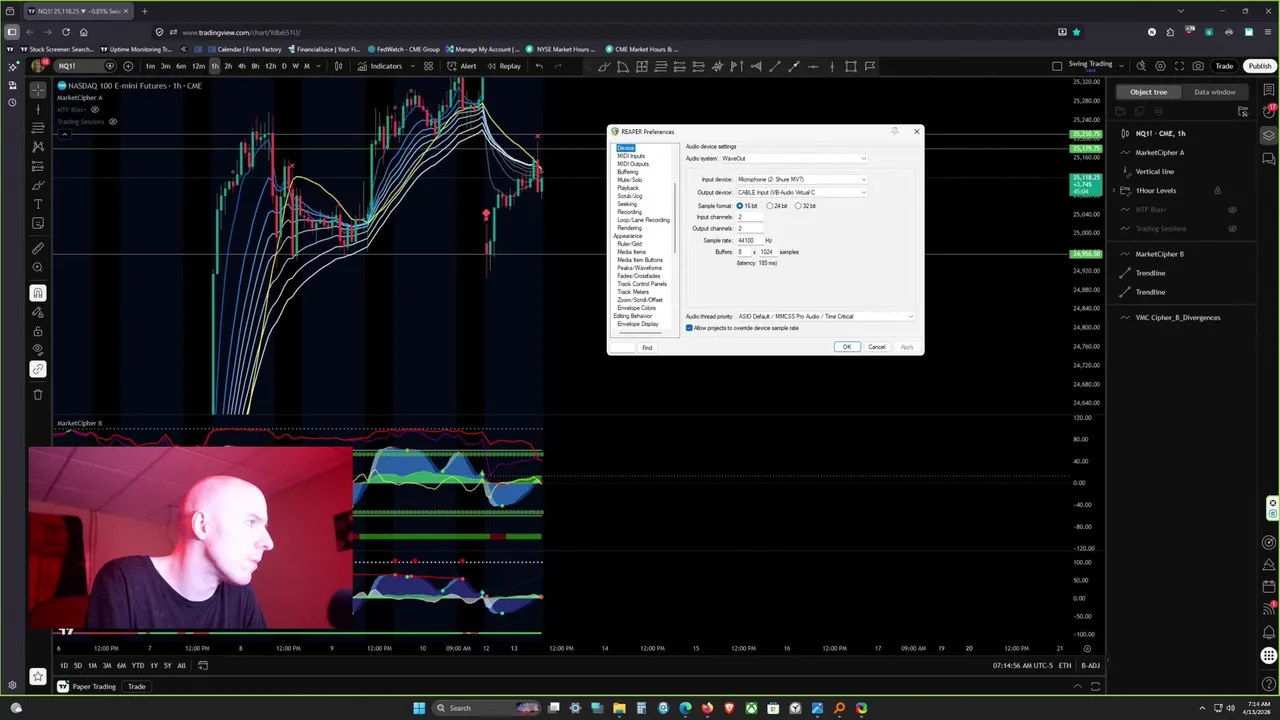Click the Input channels field
The image size is (1280, 720).
[750, 217]
